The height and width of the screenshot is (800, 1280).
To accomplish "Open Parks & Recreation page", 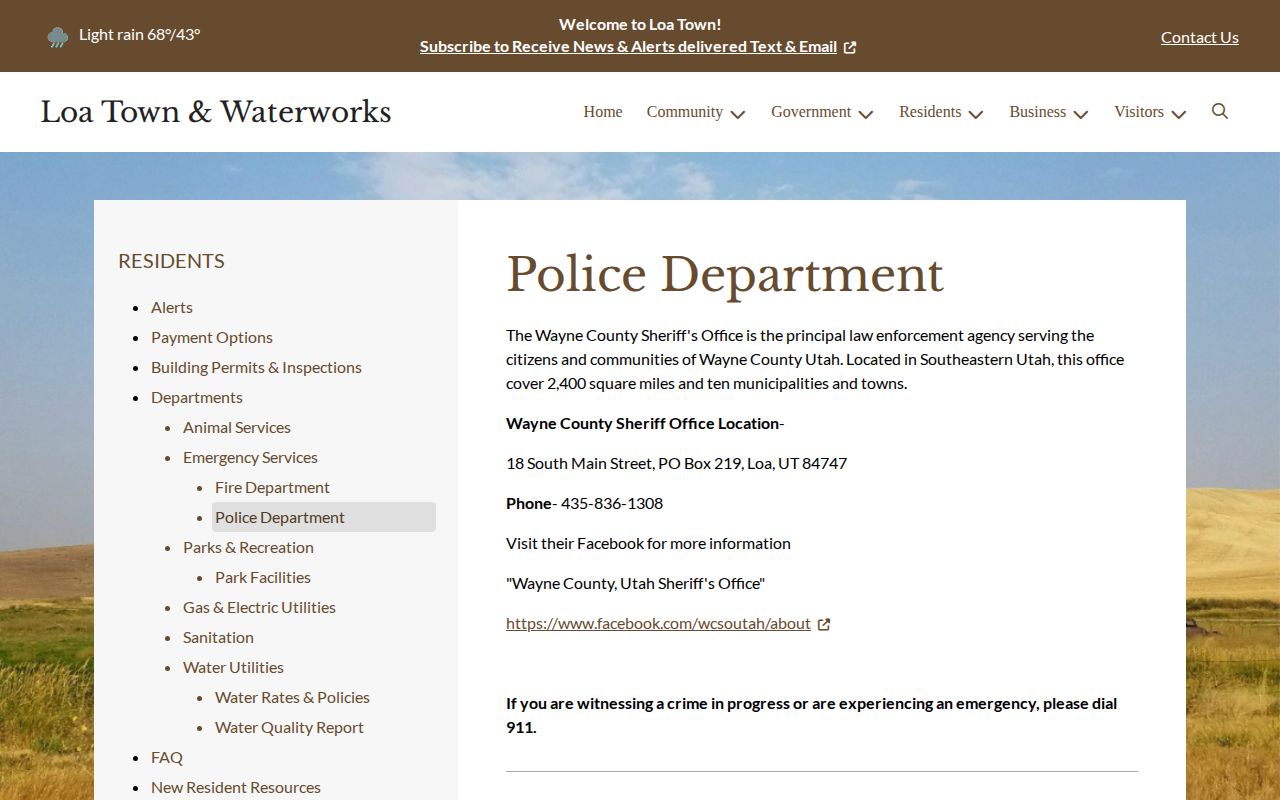I will click(x=248, y=547).
